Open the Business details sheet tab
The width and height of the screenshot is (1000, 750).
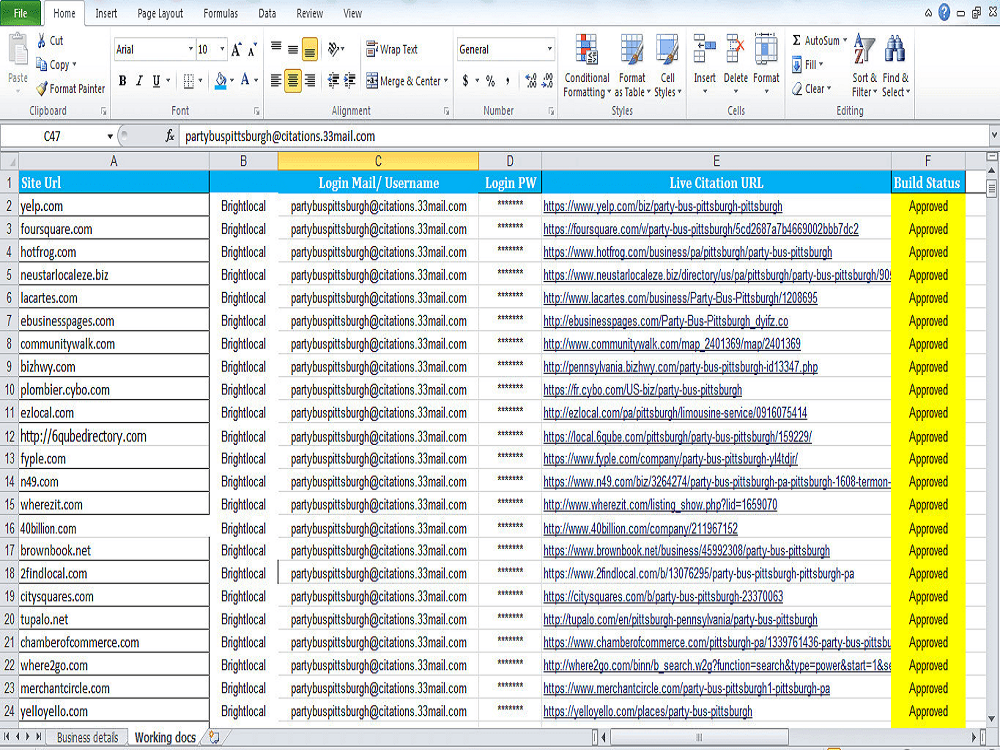click(x=87, y=738)
